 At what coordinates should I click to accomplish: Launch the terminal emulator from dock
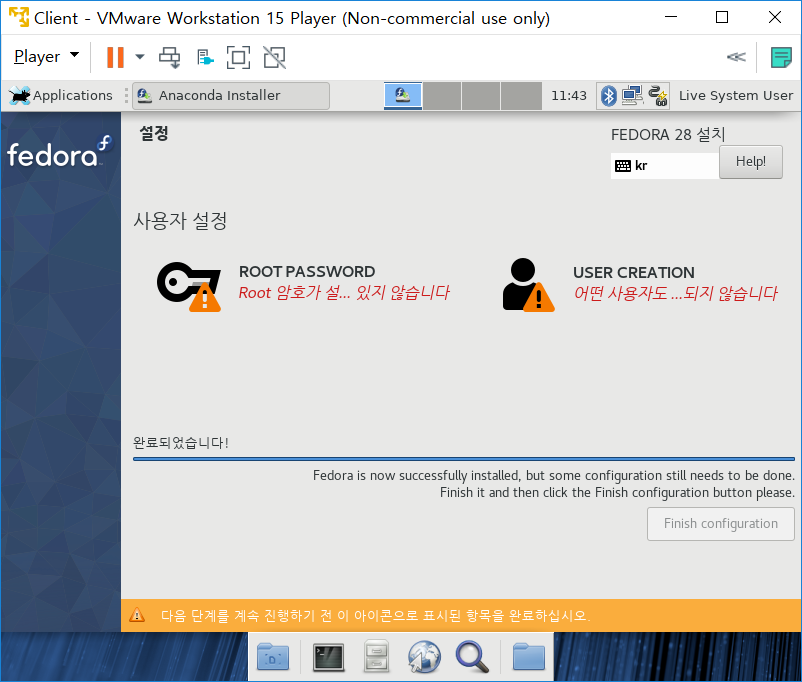coord(328,657)
